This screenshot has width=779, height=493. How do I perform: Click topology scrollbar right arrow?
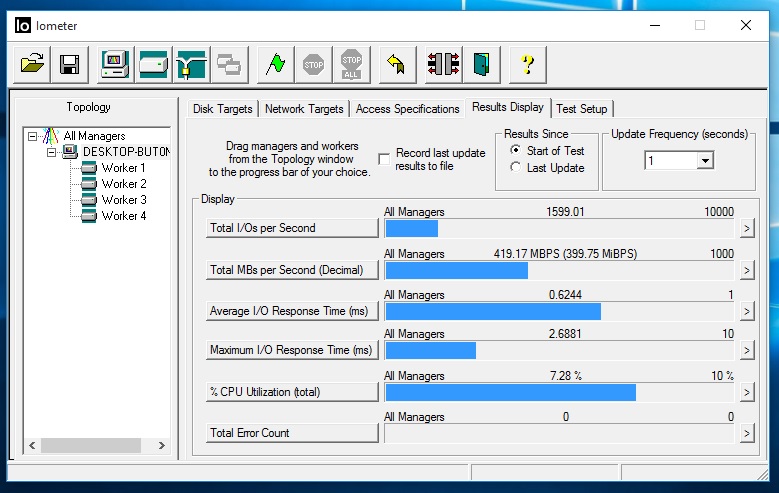(x=161, y=445)
